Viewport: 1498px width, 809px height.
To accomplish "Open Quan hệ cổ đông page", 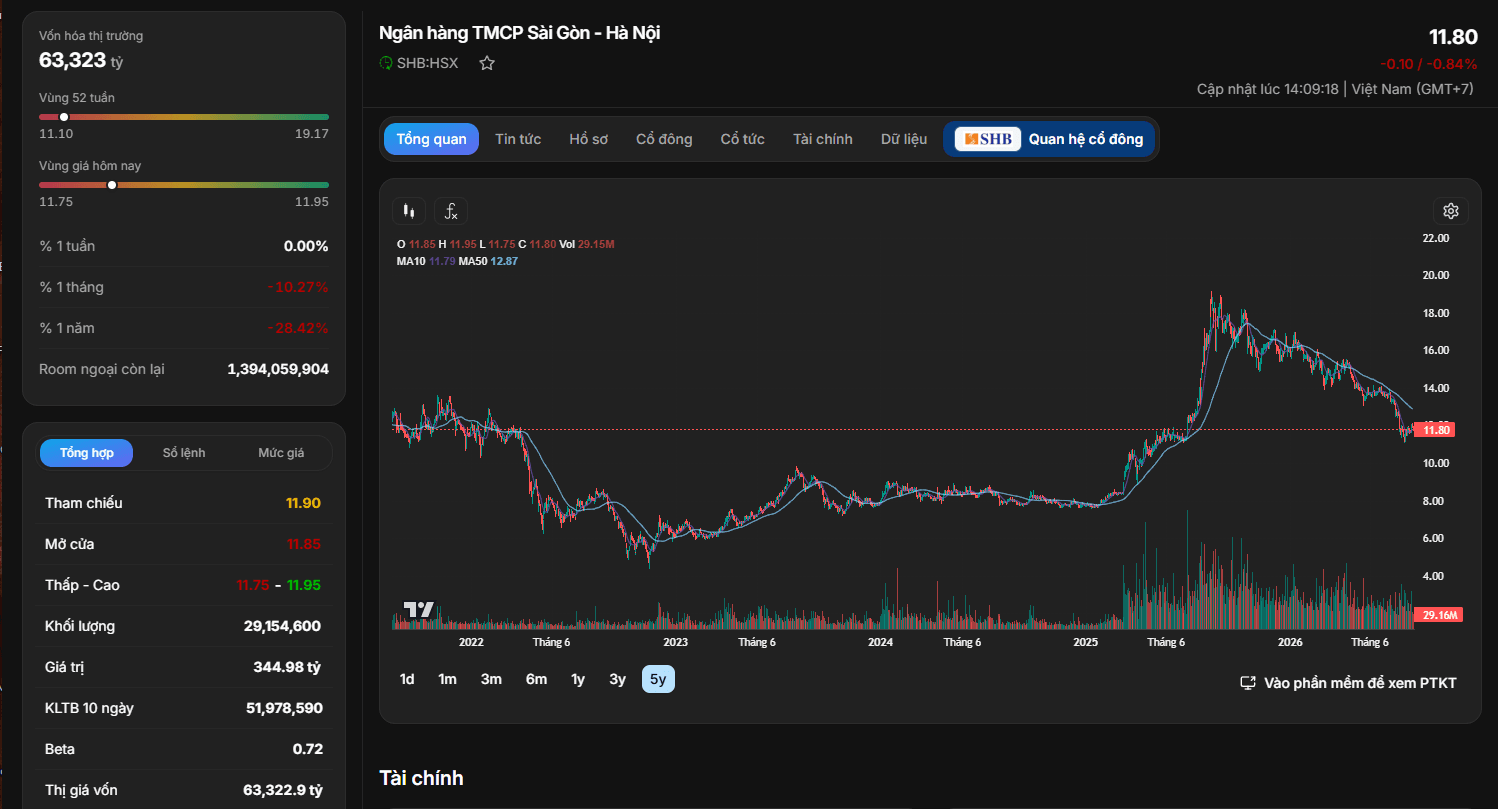I will (1049, 139).
